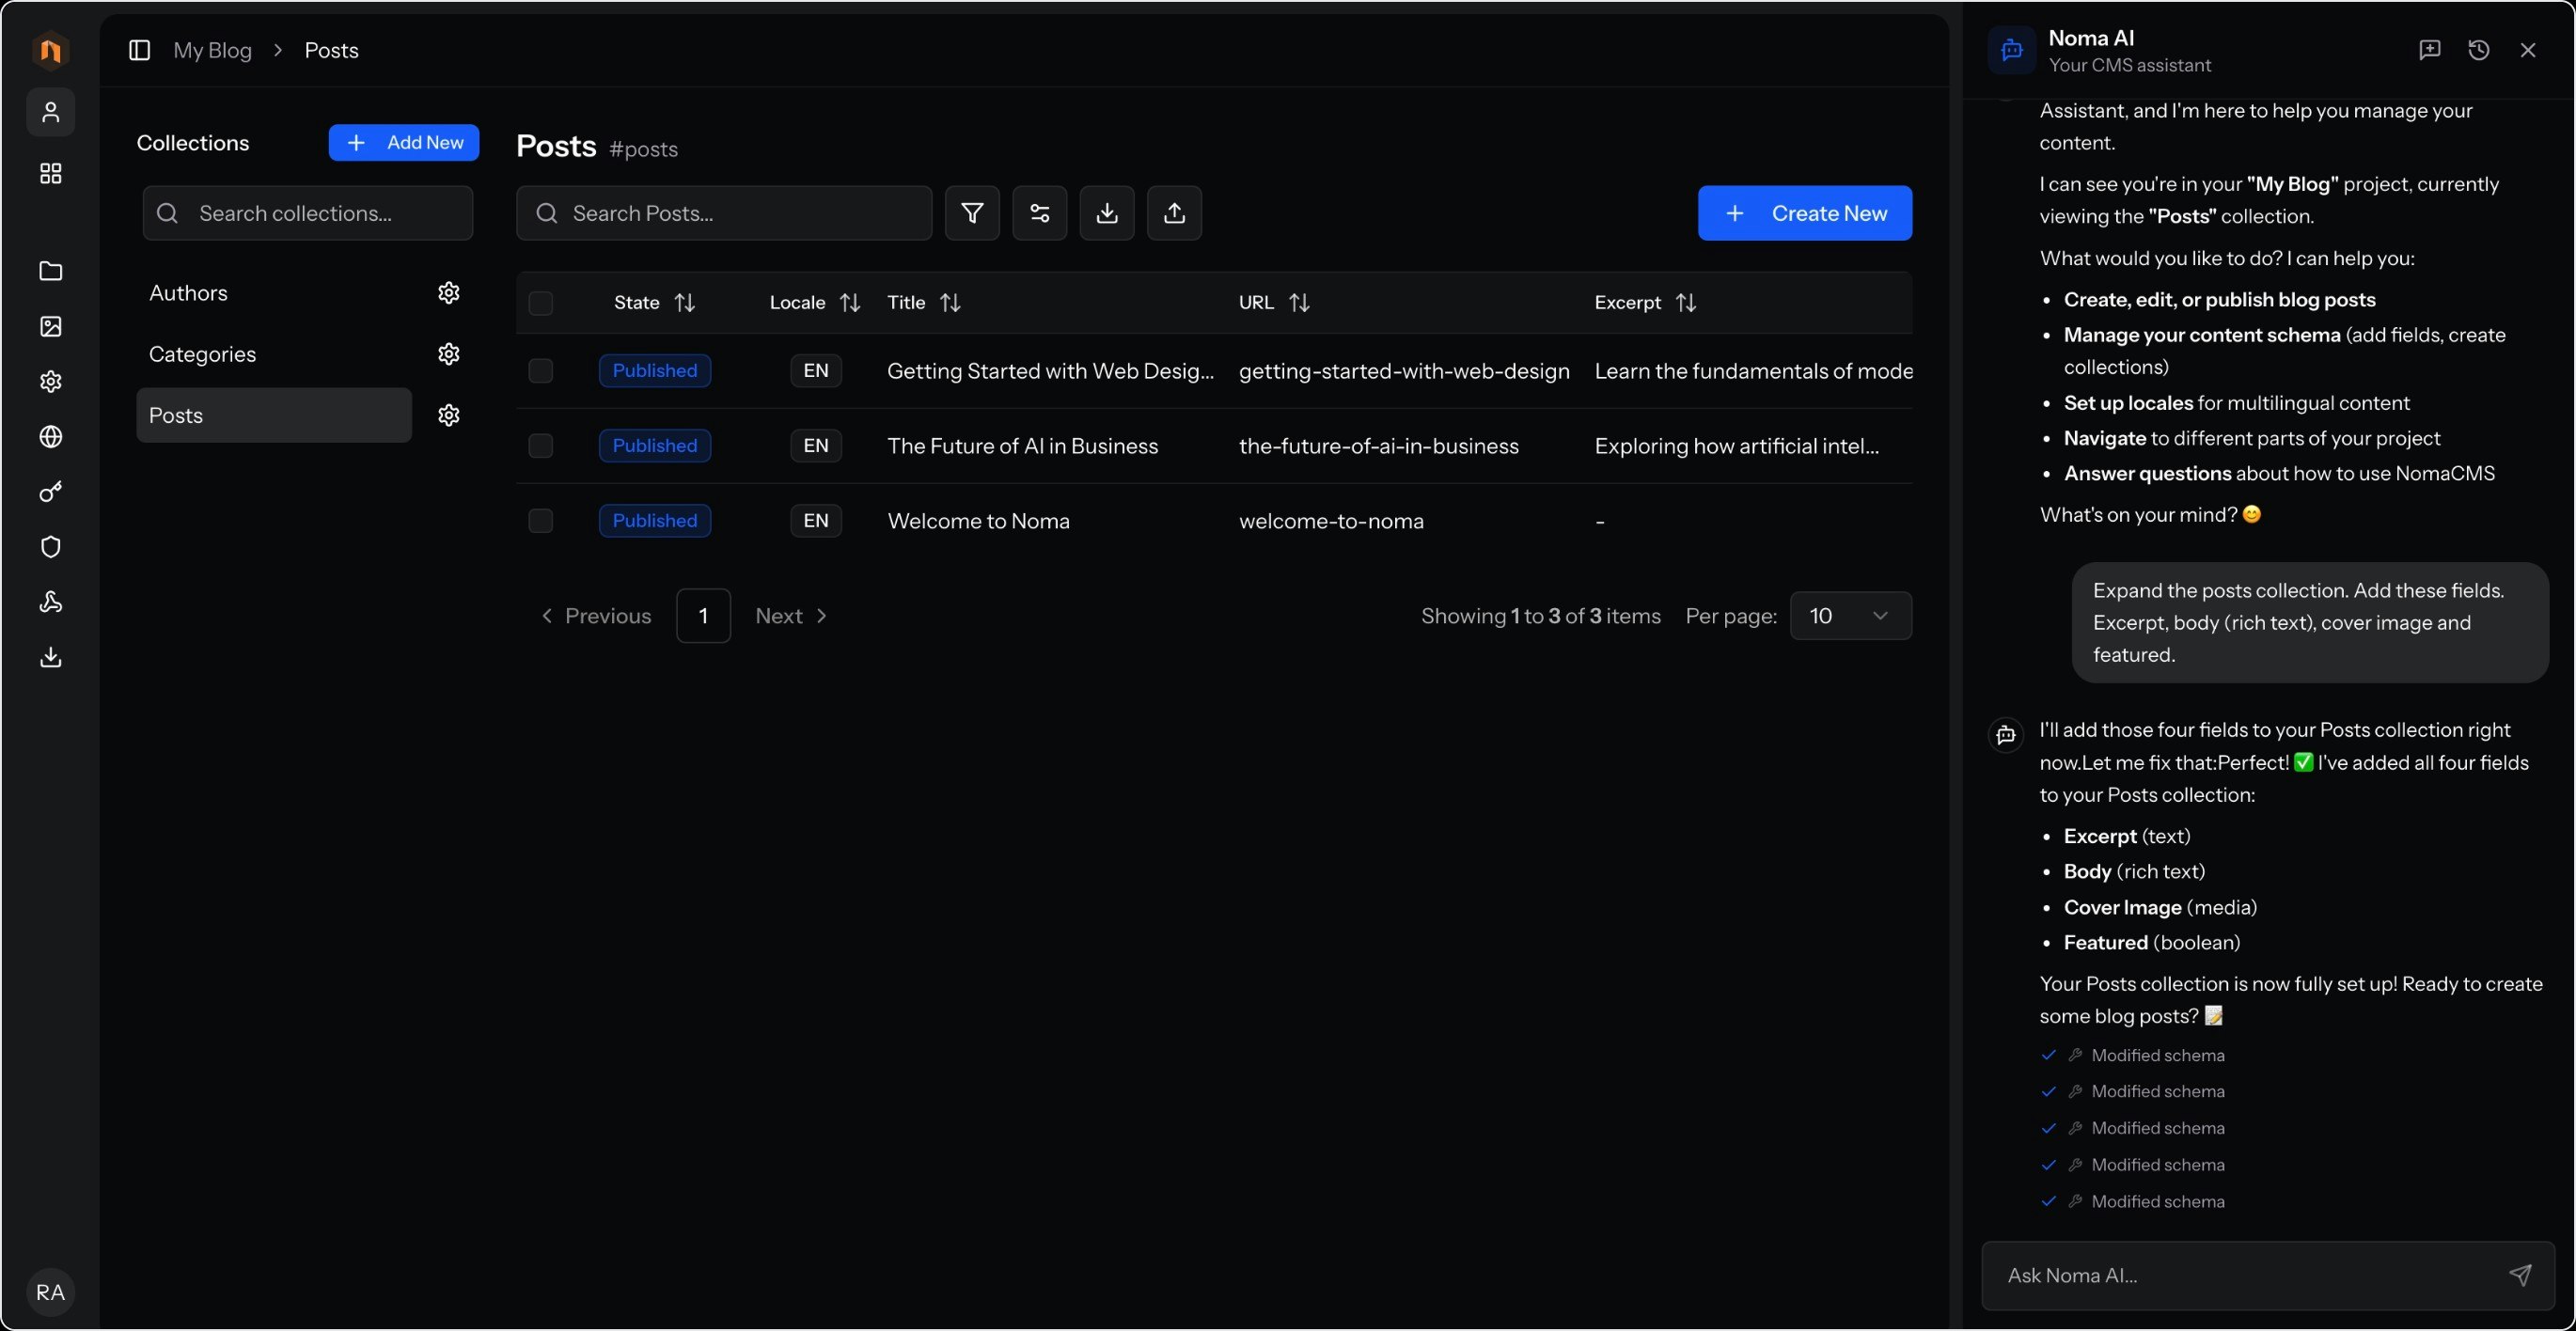
Task: Click the import download icon in toolbar
Action: (1106, 213)
